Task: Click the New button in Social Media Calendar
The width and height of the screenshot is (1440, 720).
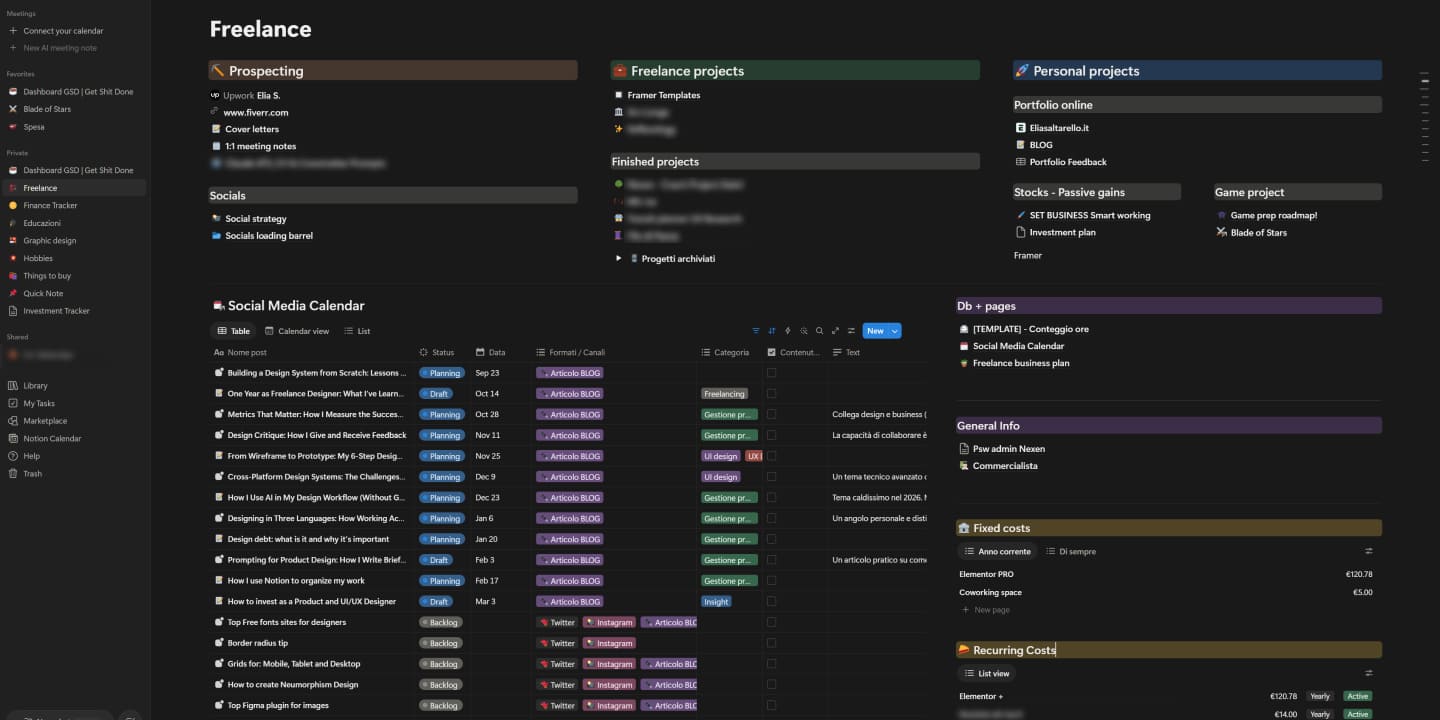Action: (875, 331)
